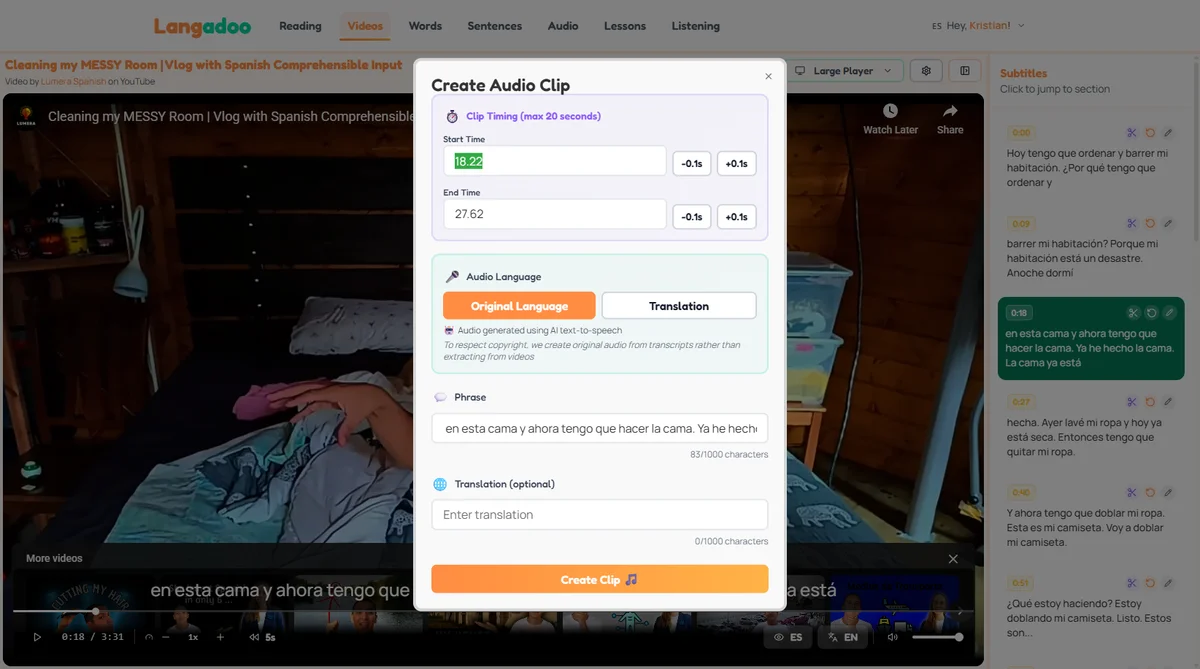
Task: Loop the 0:09 subtitle with the repeat icon
Action: 1150,222
